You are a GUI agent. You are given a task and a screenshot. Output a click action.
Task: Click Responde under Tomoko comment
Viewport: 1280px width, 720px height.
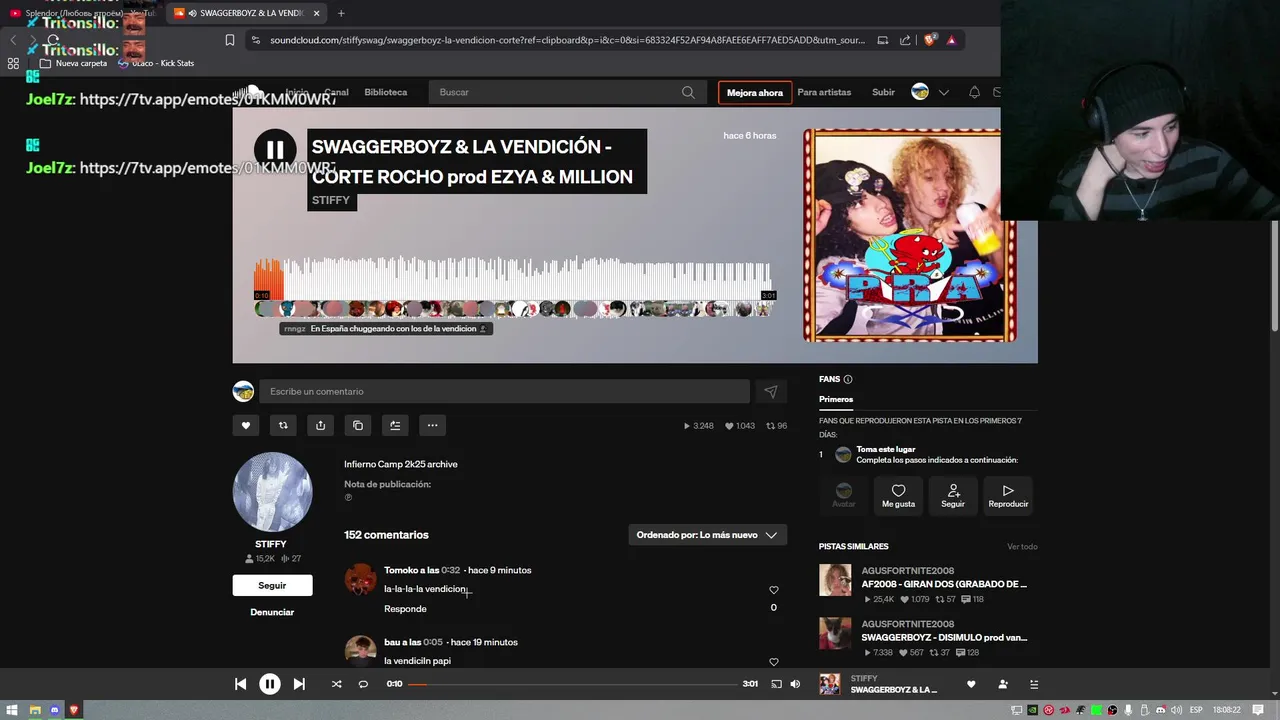click(405, 609)
